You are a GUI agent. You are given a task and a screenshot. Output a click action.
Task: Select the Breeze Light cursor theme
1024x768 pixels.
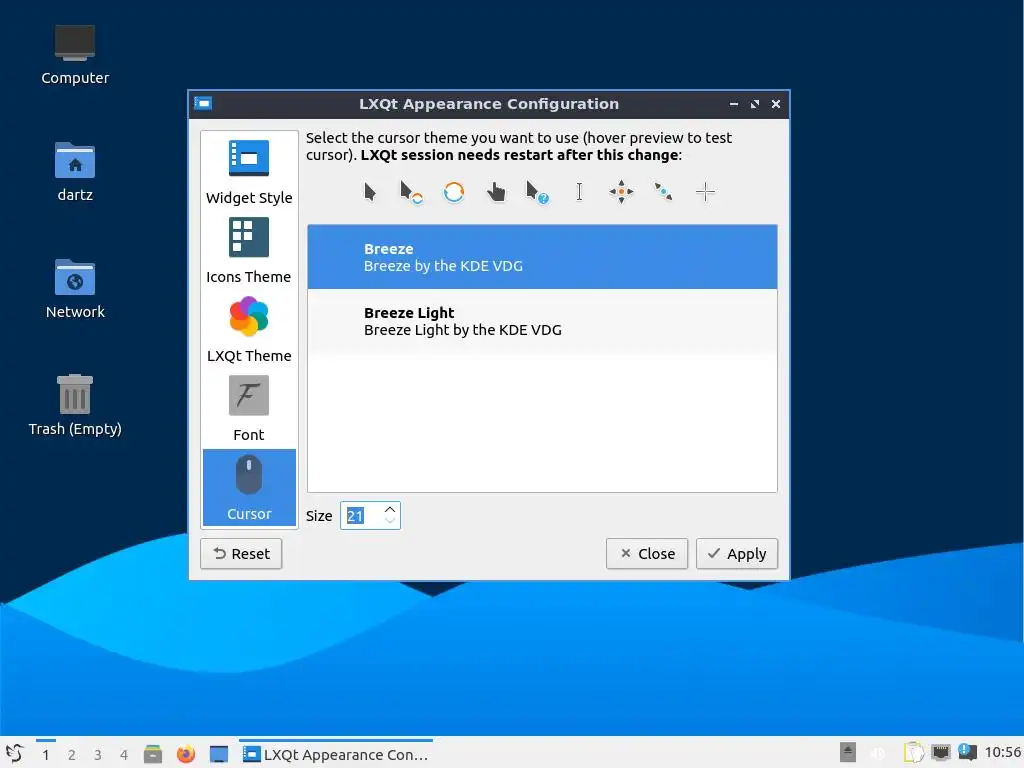pyautogui.click(x=542, y=321)
